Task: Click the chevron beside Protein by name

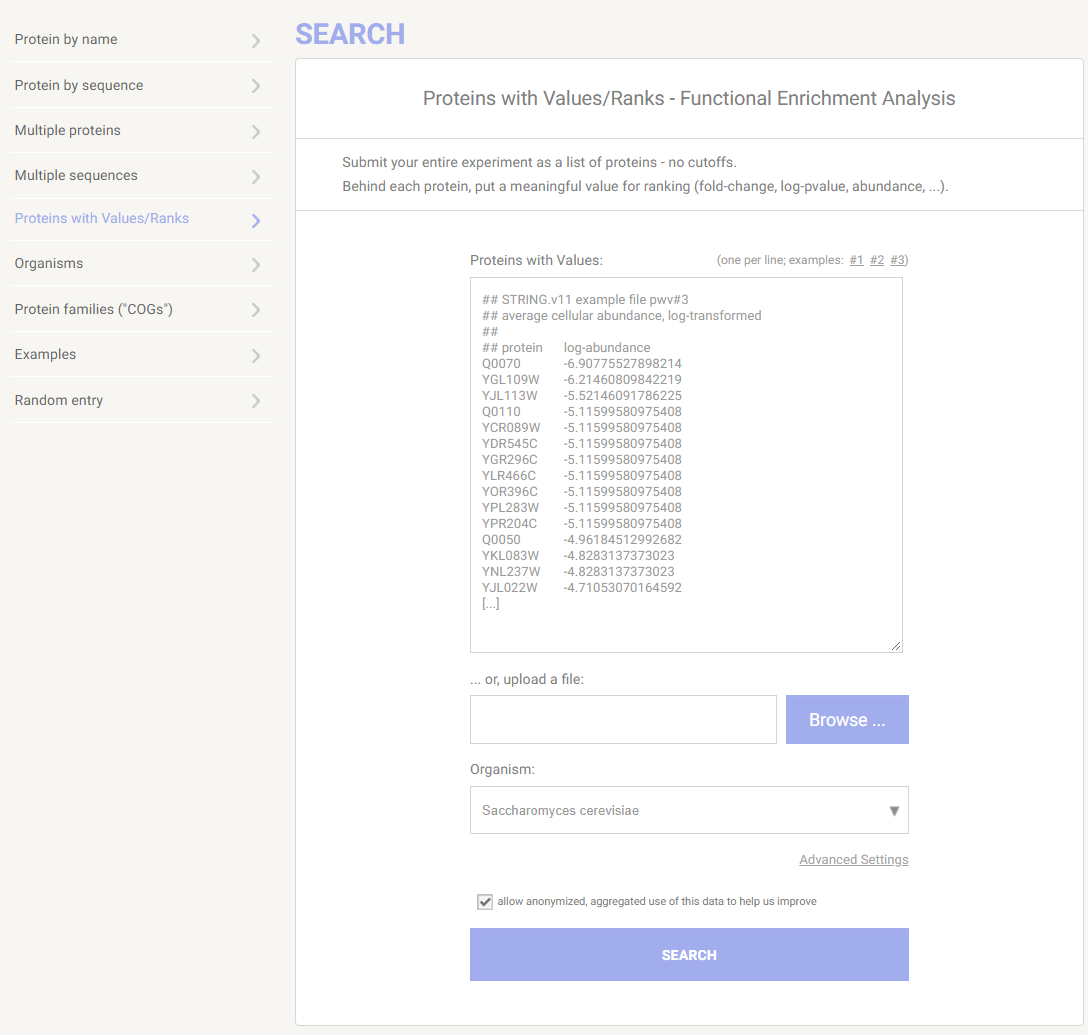Action: 256,41
